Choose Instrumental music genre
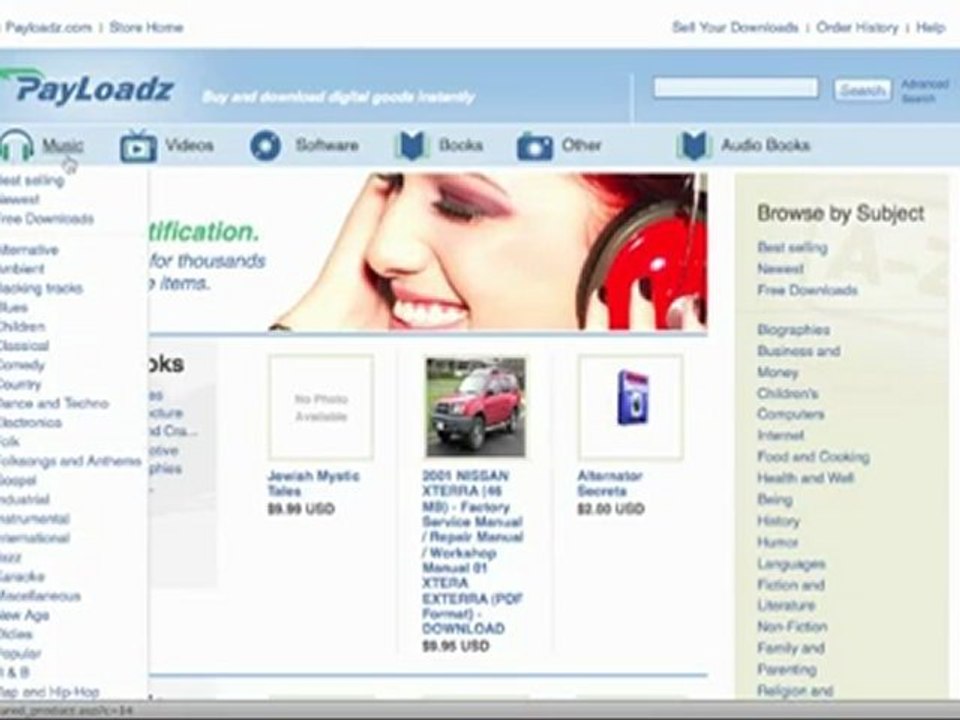 [35, 519]
